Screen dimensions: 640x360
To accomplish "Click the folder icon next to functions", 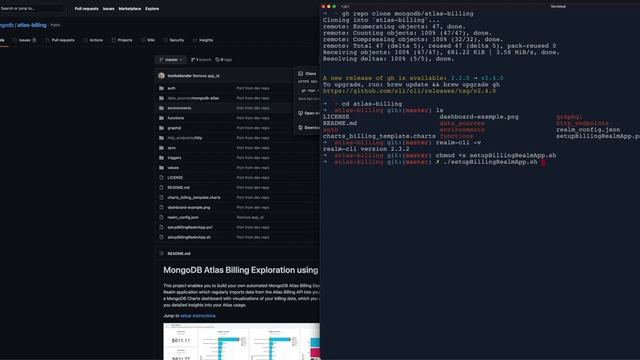I will point(161,118).
